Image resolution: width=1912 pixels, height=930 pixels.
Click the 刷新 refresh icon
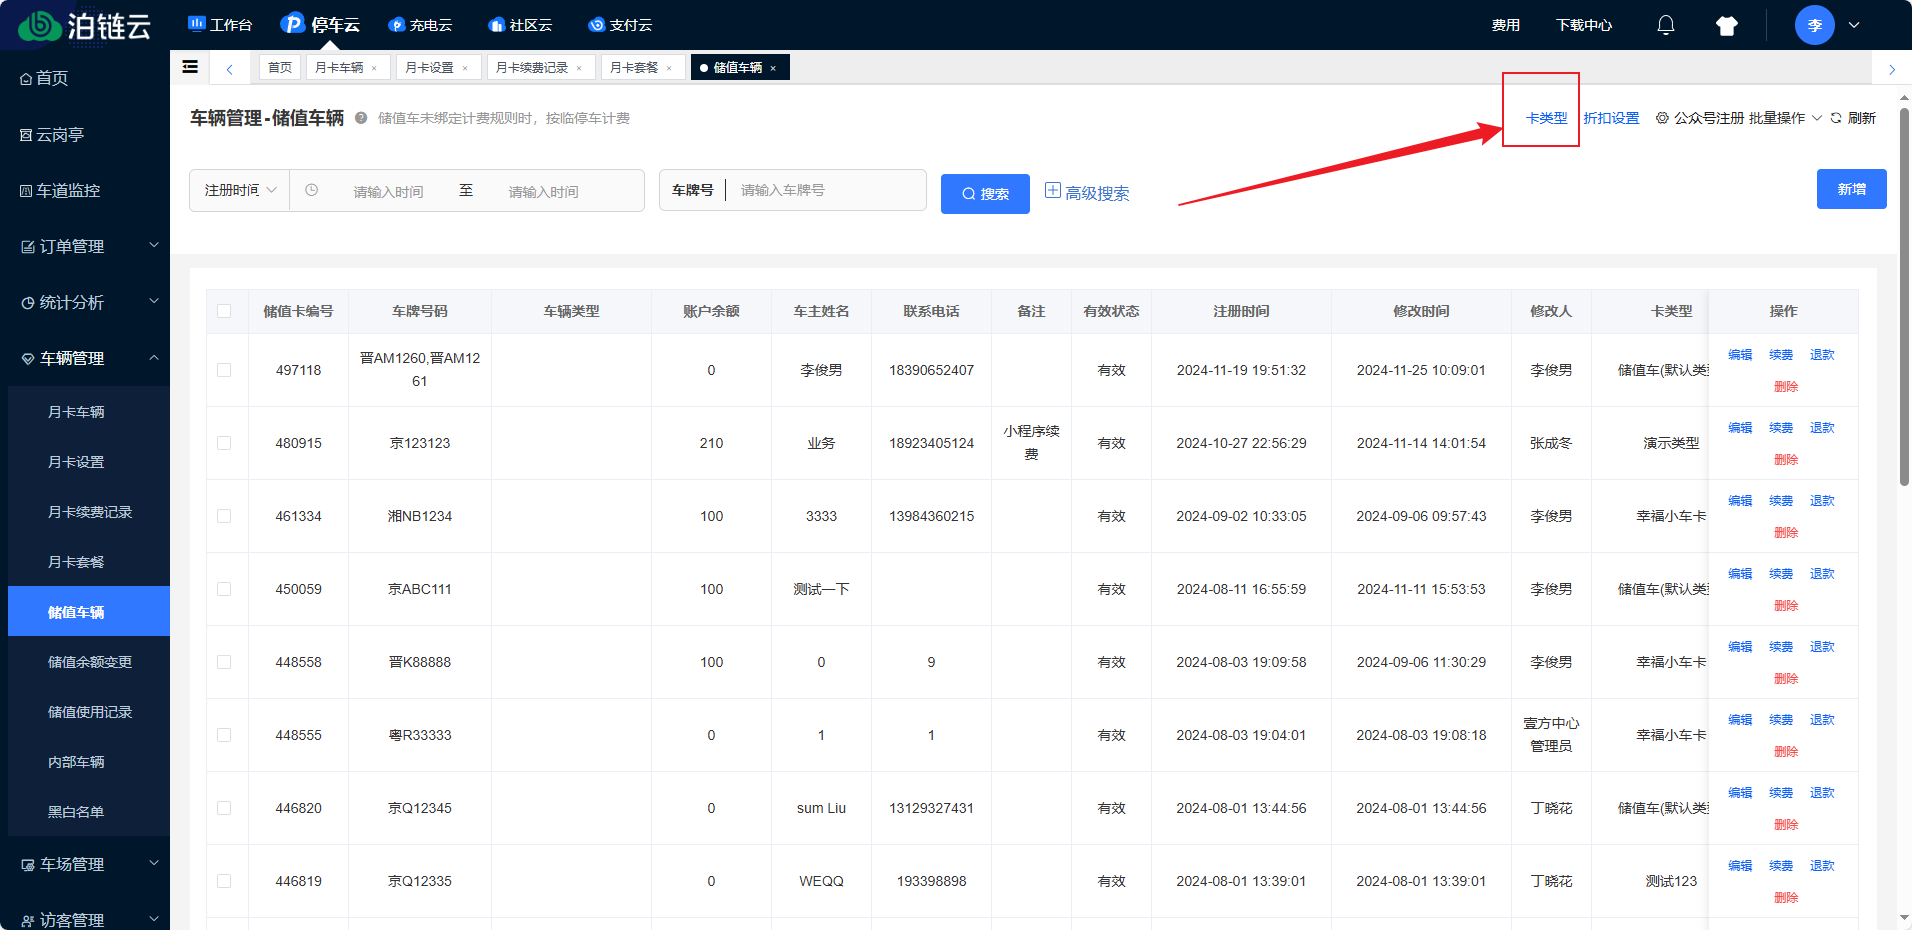1836,118
